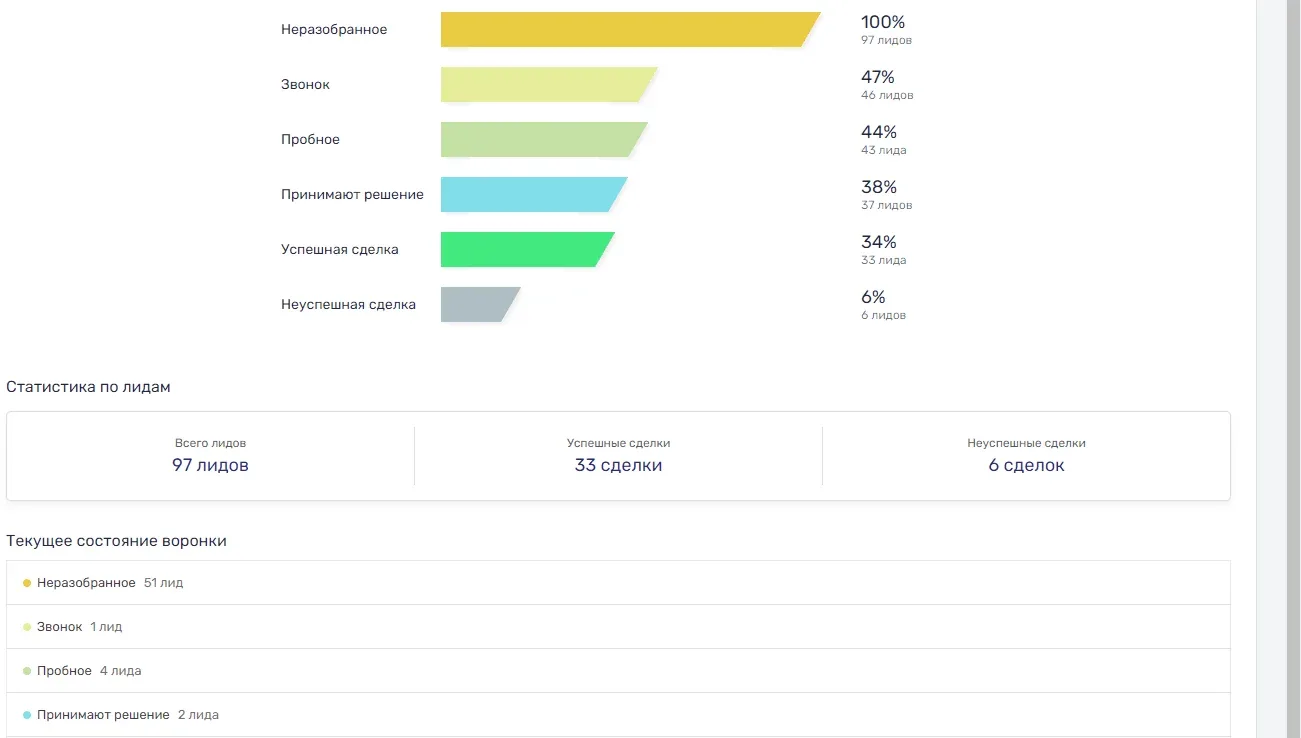The width and height of the screenshot is (1301, 738).
Task: Click the Неуспешные сделки 6 сделок stat
Action: pyautogui.click(x=1026, y=456)
